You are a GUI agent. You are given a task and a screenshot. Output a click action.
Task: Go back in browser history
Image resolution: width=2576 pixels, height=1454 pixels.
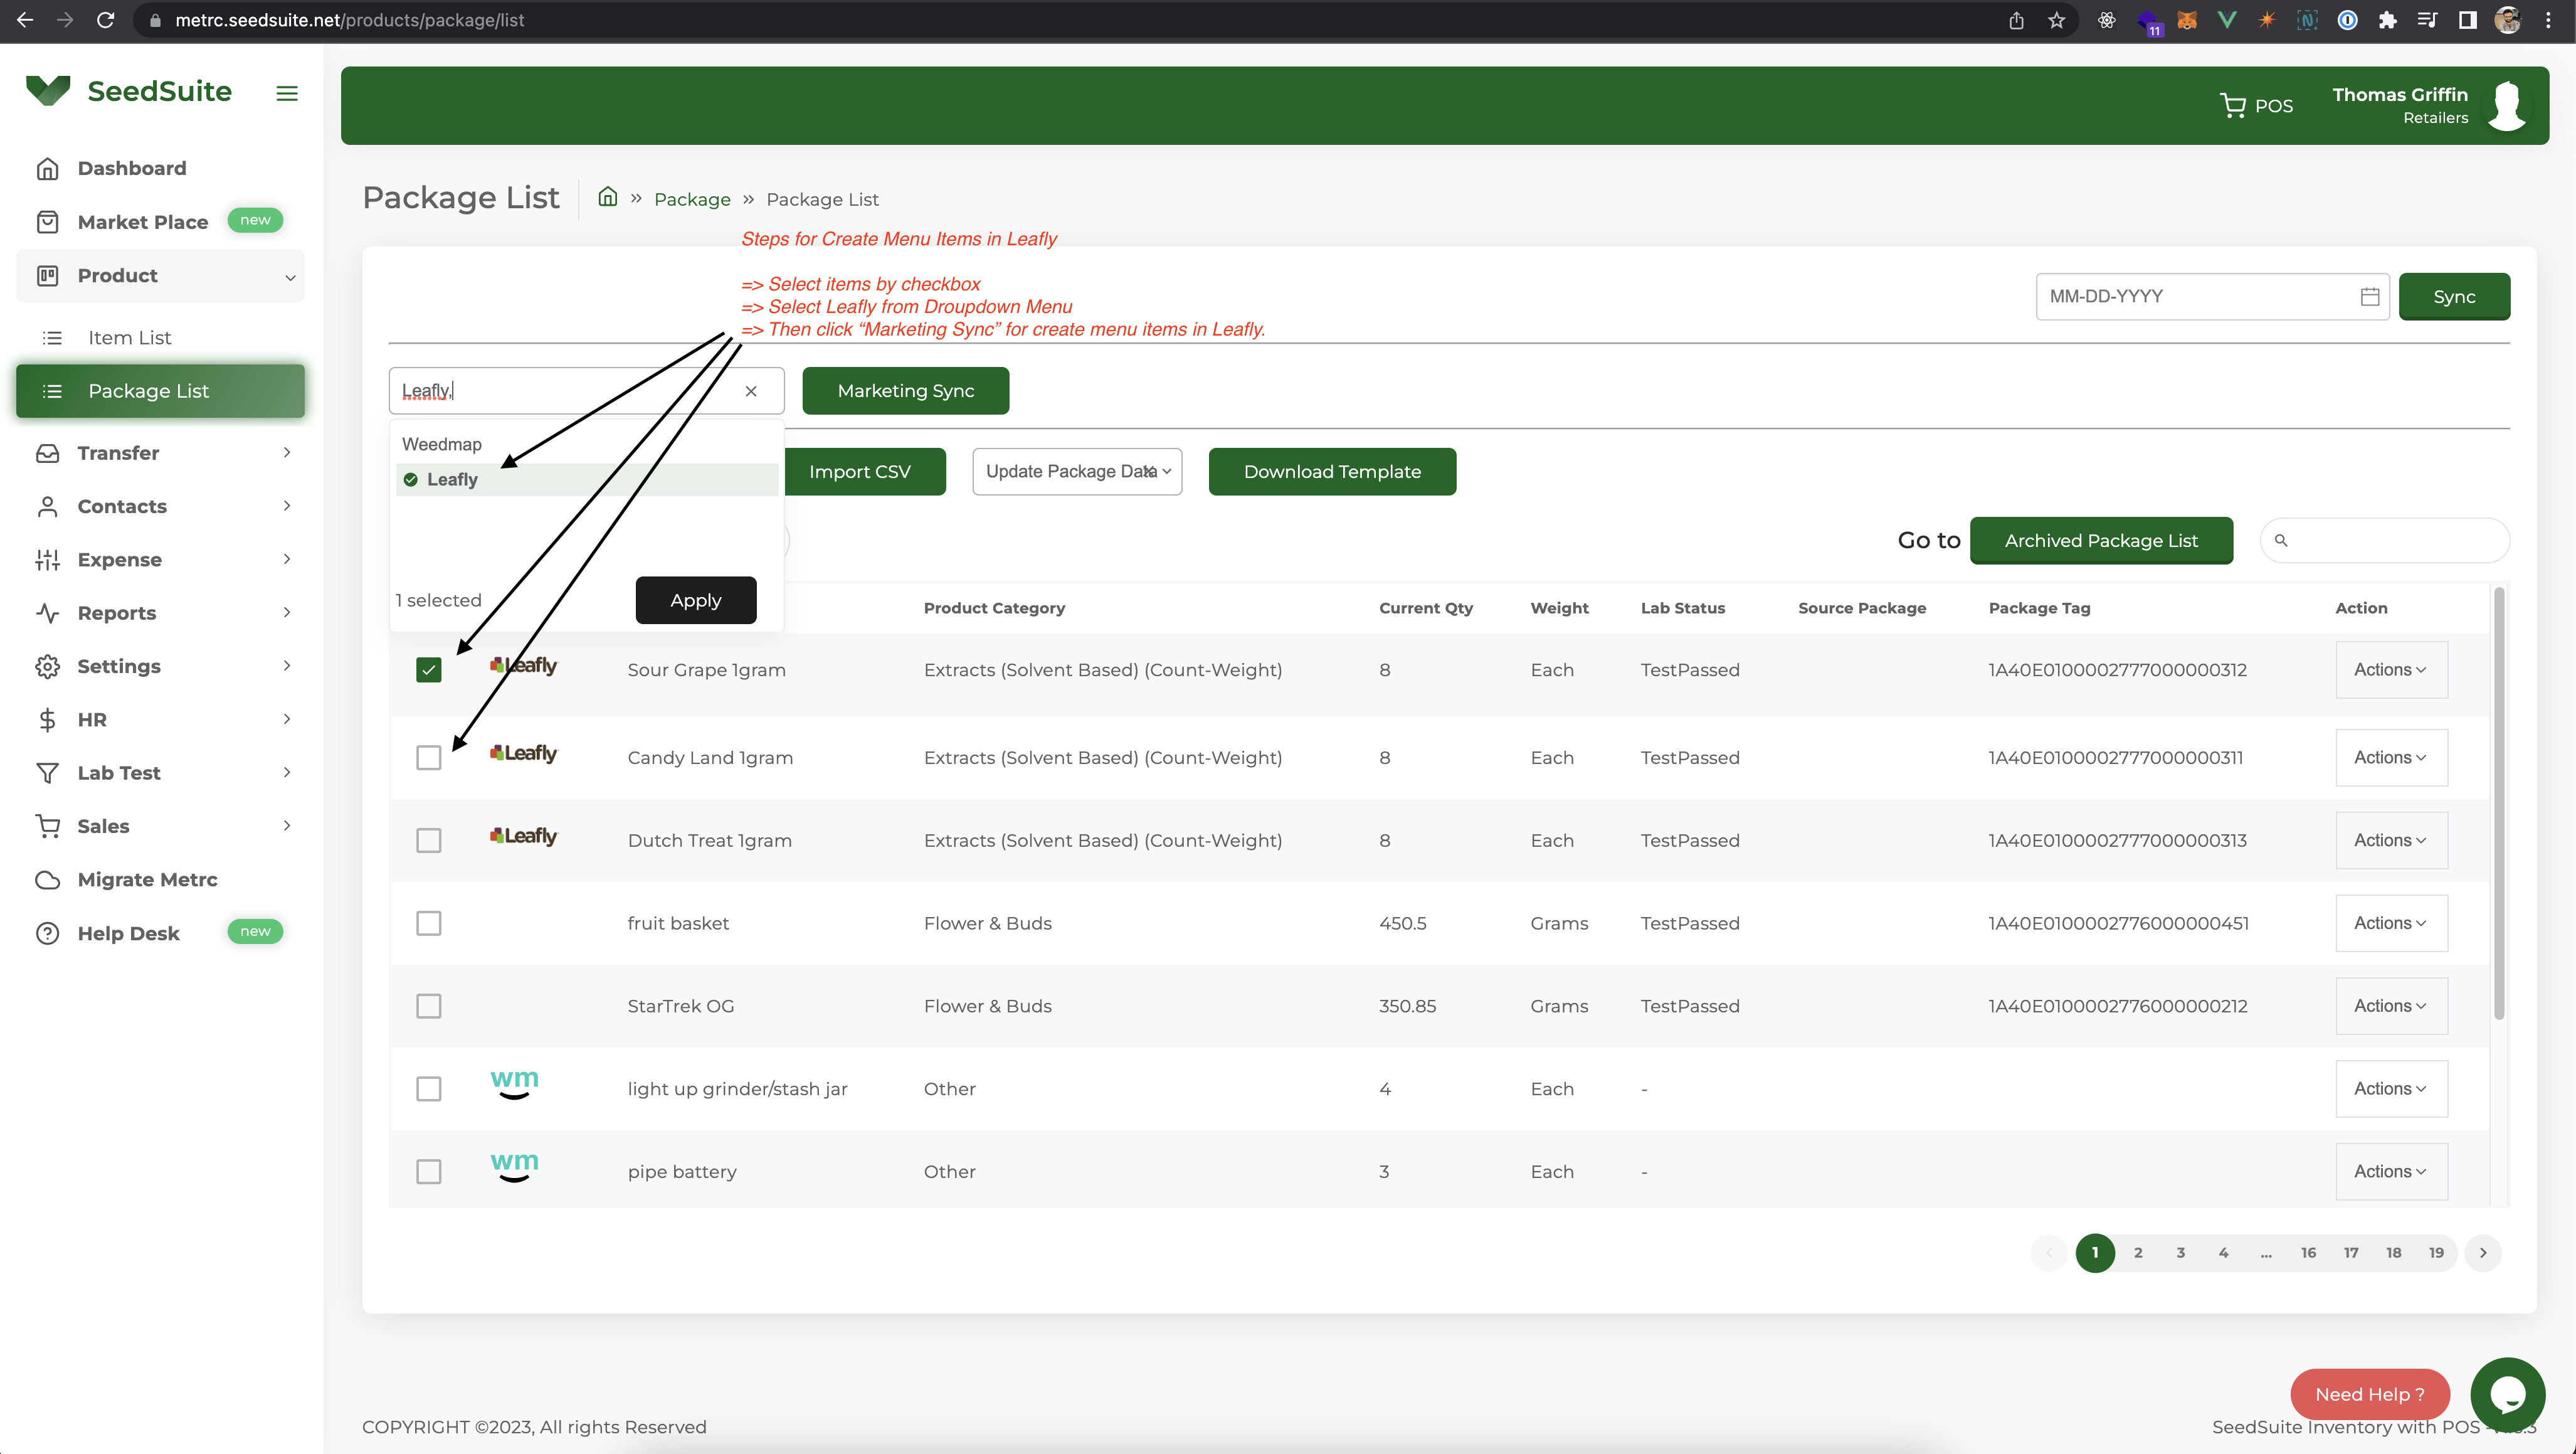25,20
